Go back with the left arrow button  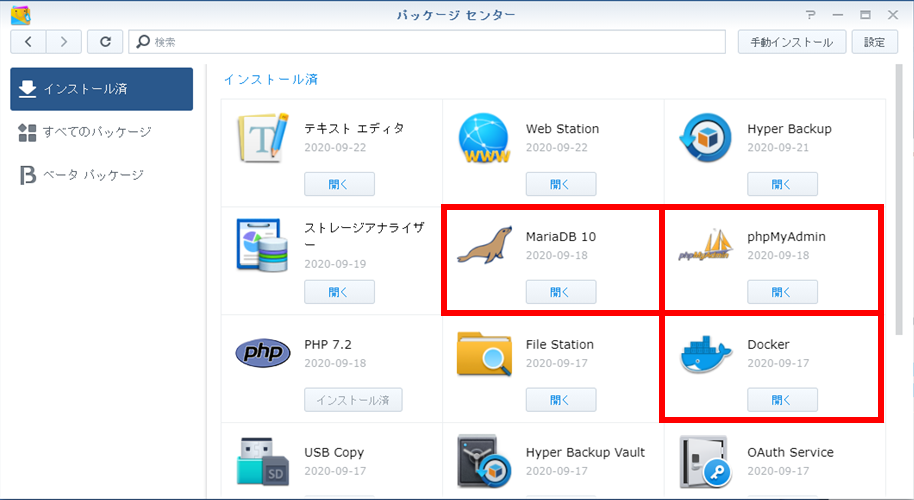click(28, 42)
